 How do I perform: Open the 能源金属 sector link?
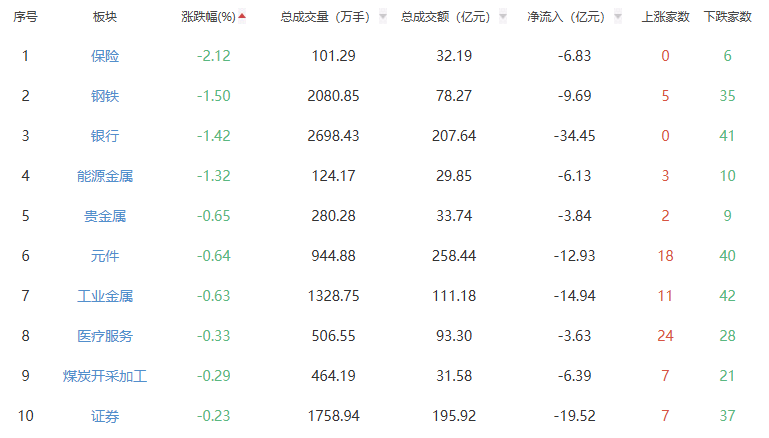(x=104, y=176)
